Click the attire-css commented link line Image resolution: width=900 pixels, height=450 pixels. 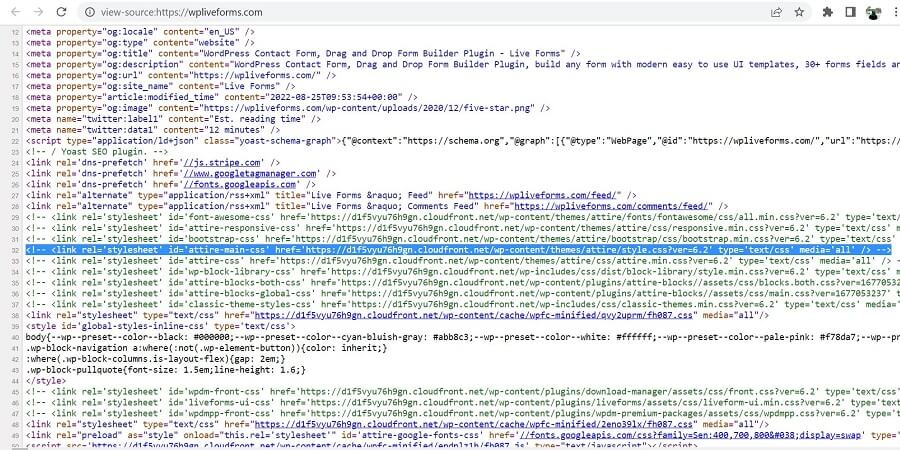point(463,261)
